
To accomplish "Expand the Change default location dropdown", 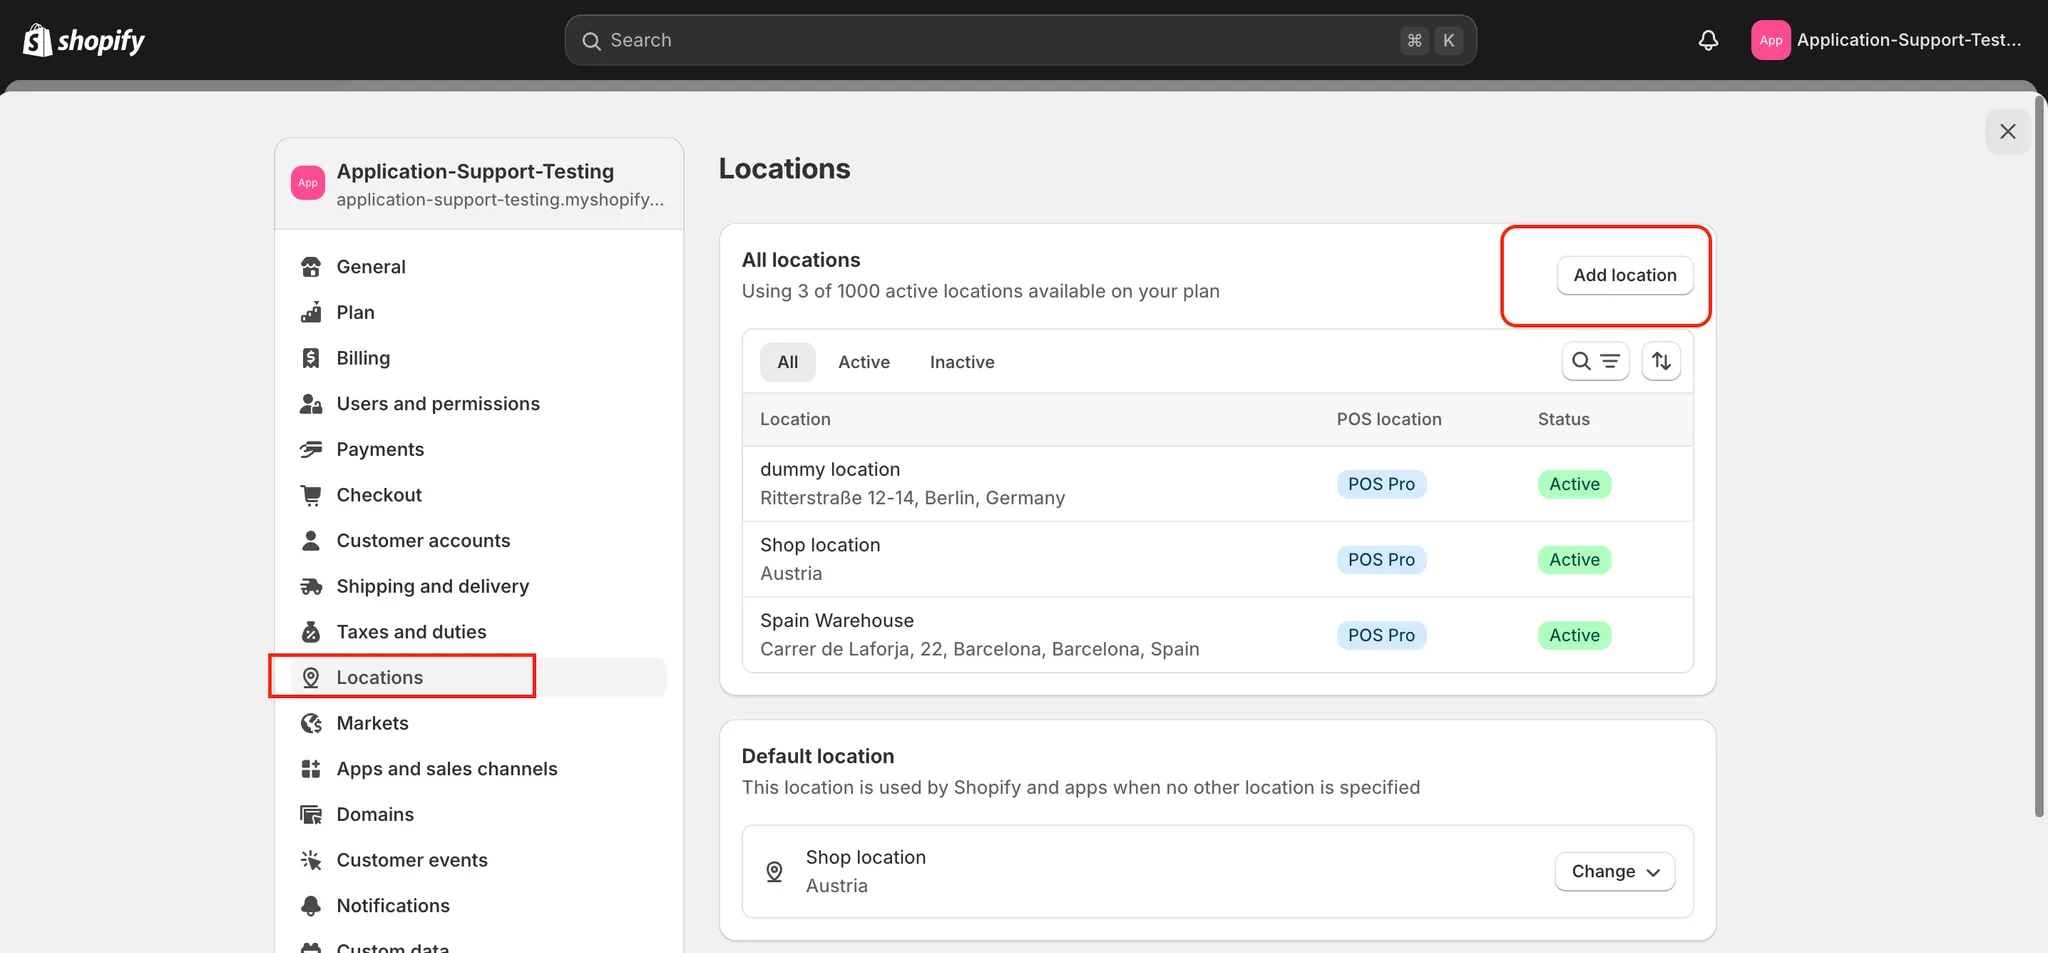I will click(x=1614, y=871).
